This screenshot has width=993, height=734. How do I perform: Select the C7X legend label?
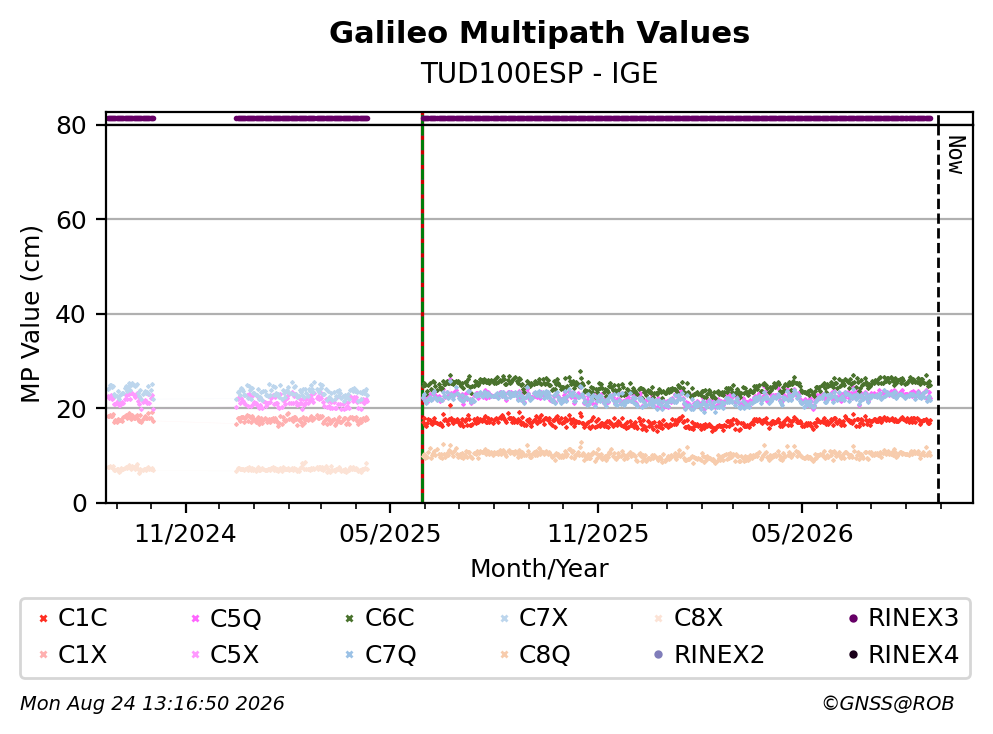point(543,617)
